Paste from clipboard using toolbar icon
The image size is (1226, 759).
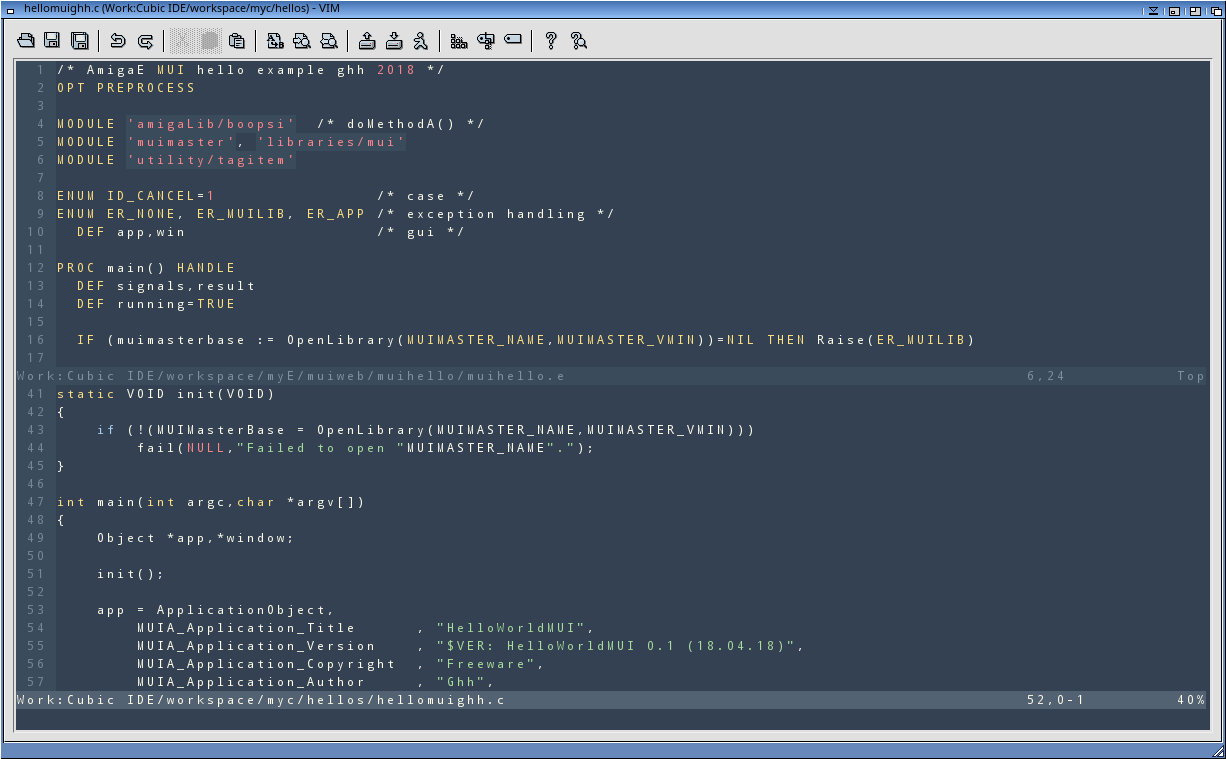point(237,41)
